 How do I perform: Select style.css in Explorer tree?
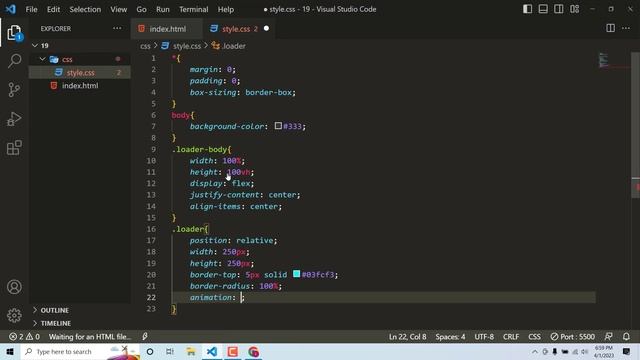(80, 72)
